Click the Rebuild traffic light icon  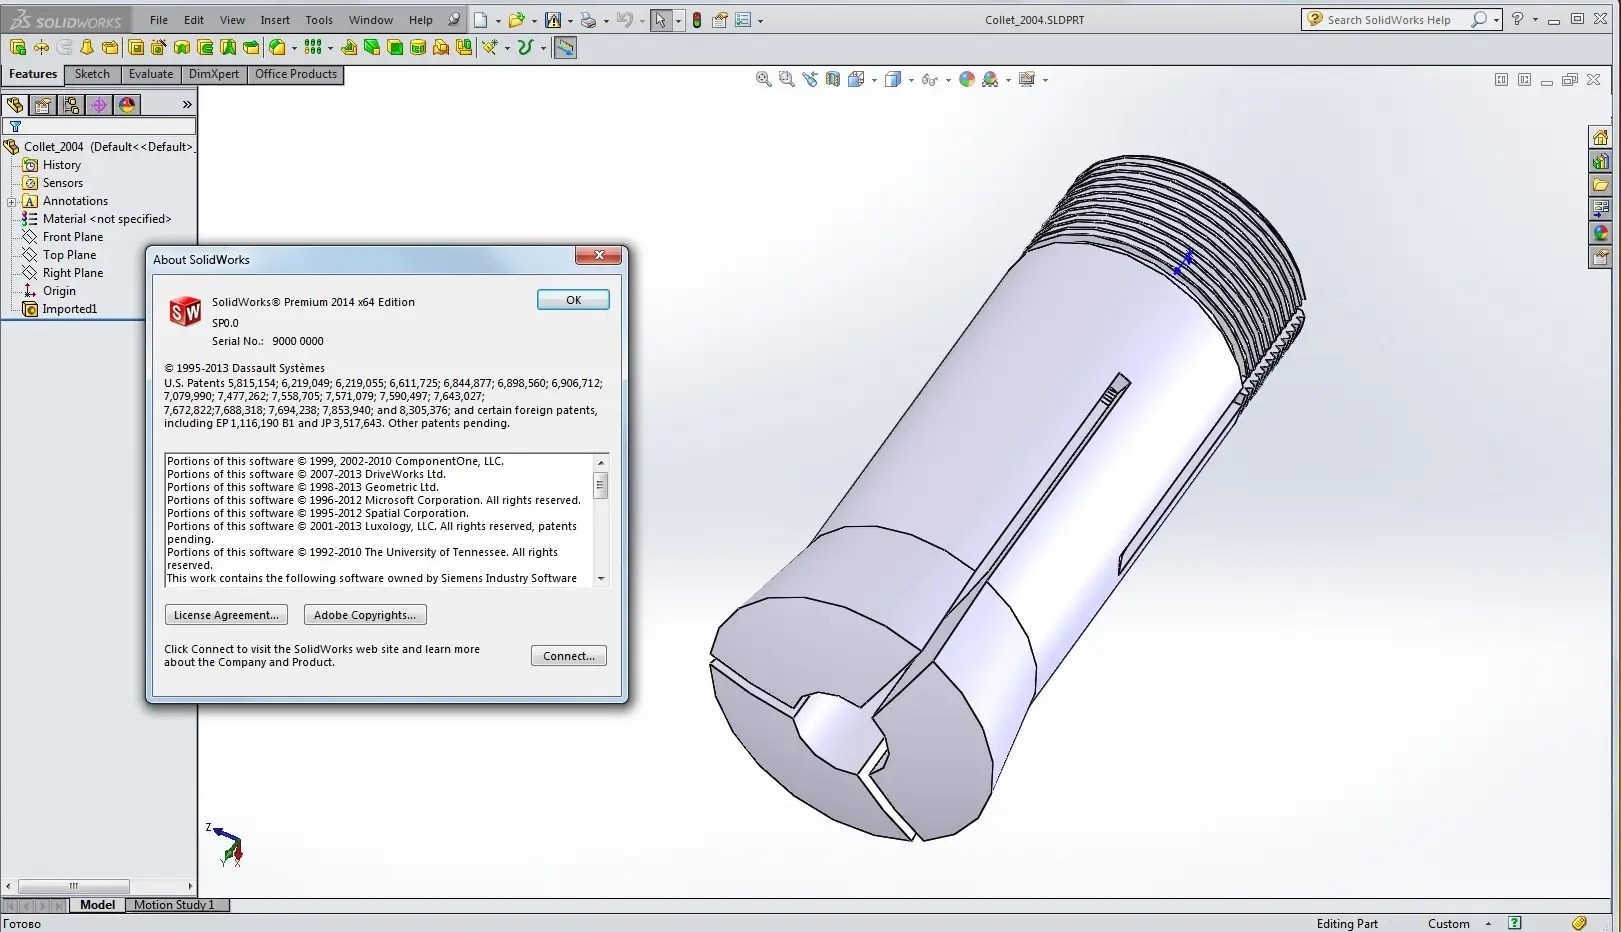(697, 20)
